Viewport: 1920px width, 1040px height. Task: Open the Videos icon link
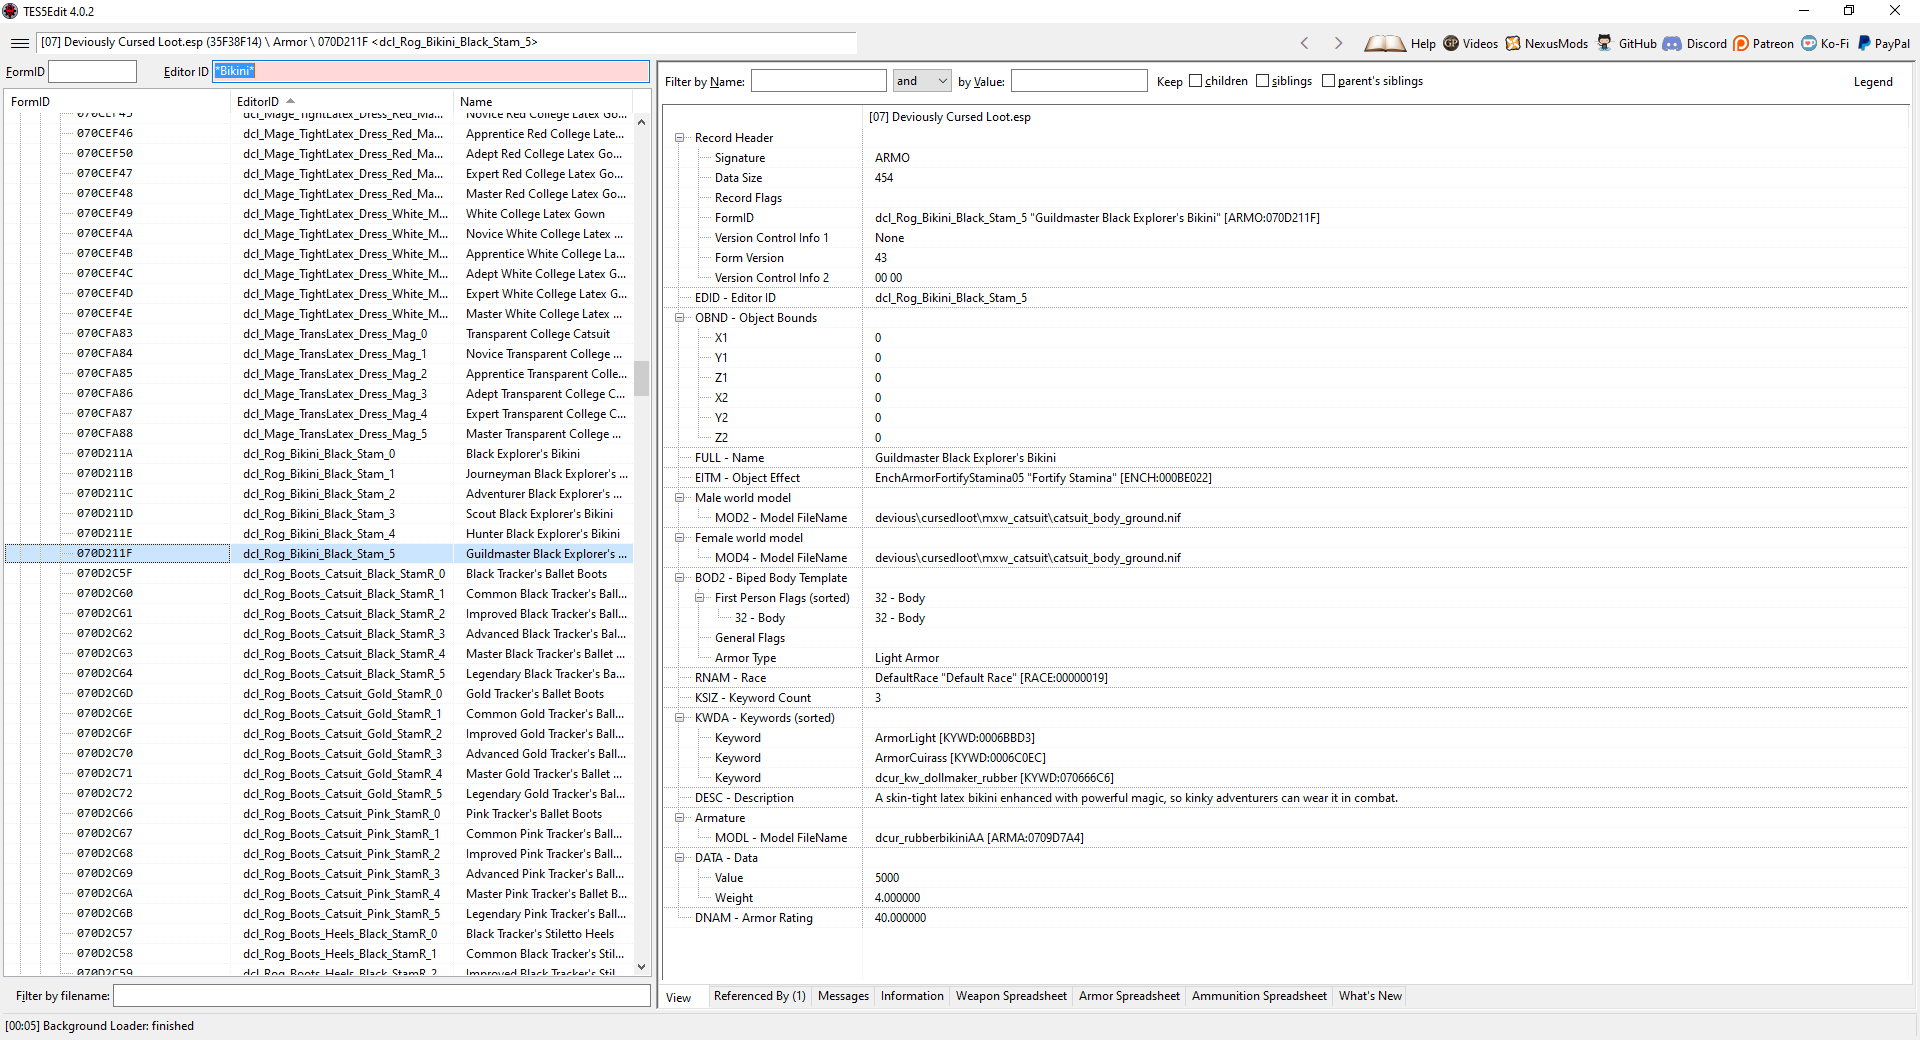click(1451, 43)
